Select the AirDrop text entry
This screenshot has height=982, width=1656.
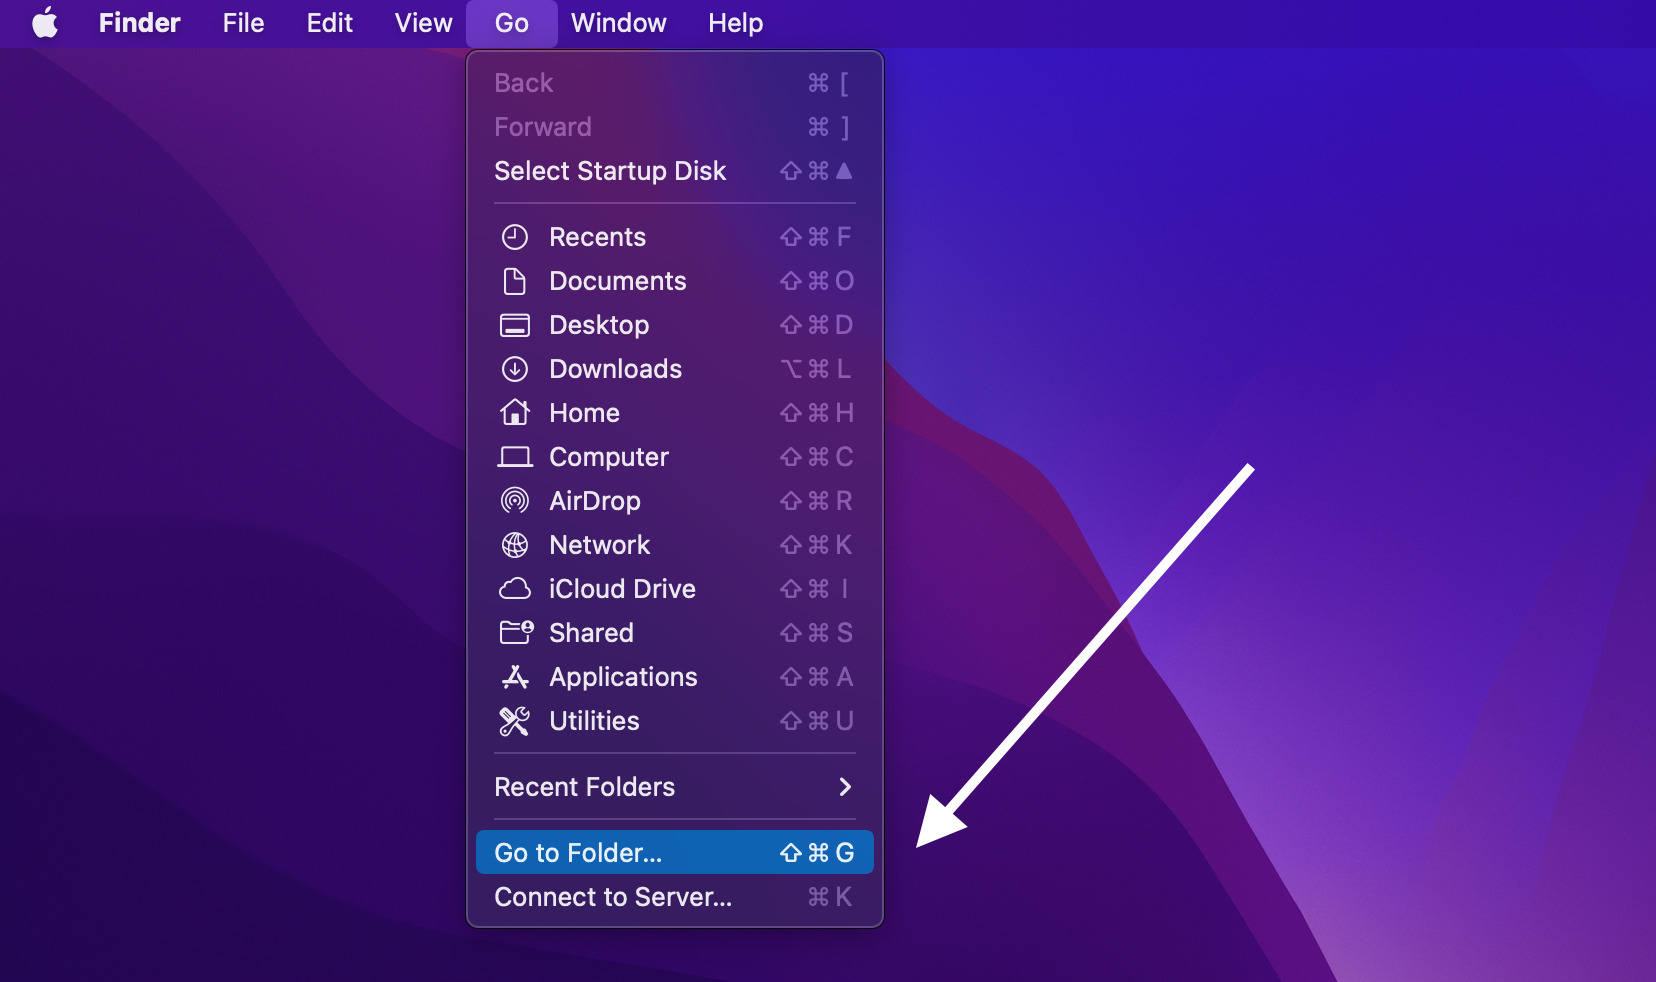[594, 501]
